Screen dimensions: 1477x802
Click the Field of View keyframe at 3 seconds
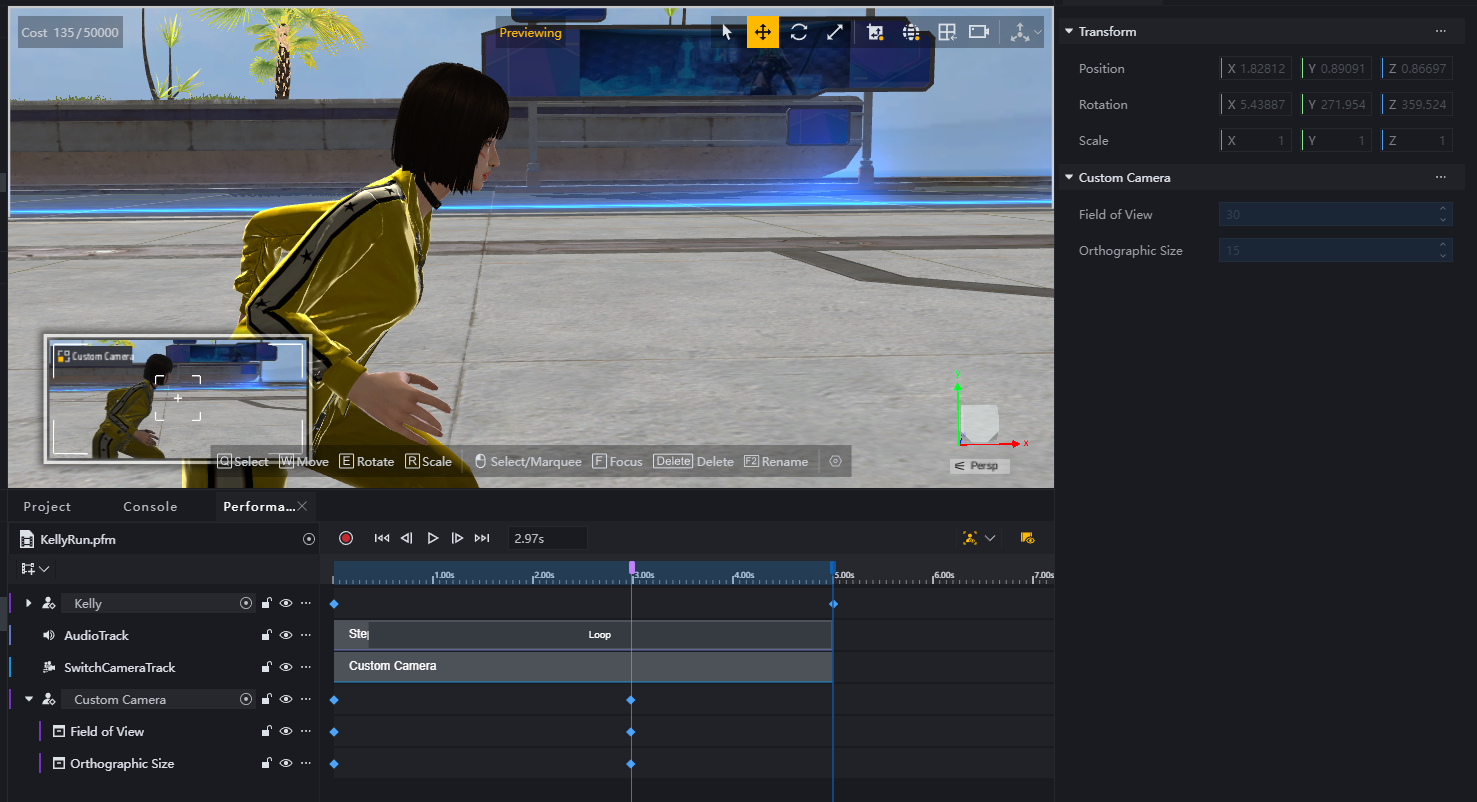click(x=631, y=732)
